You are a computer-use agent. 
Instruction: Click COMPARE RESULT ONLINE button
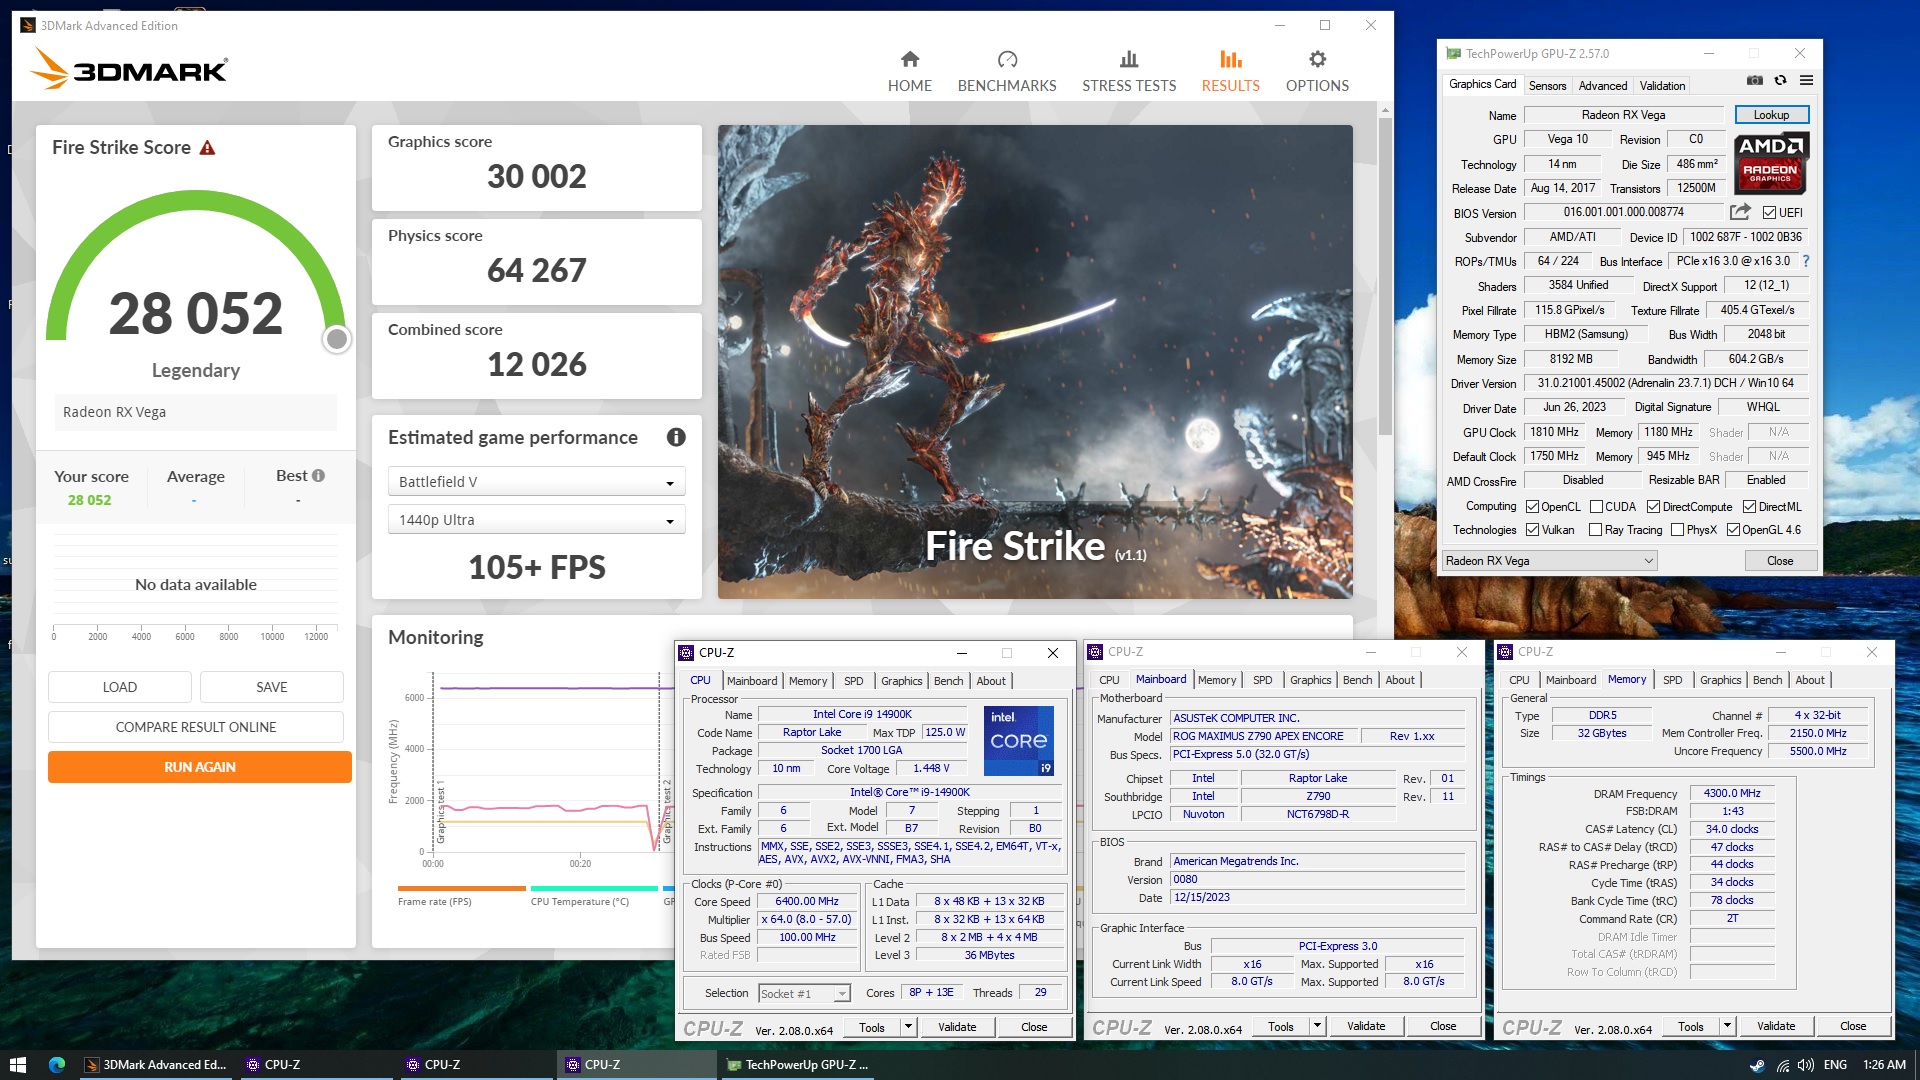[x=196, y=727]
